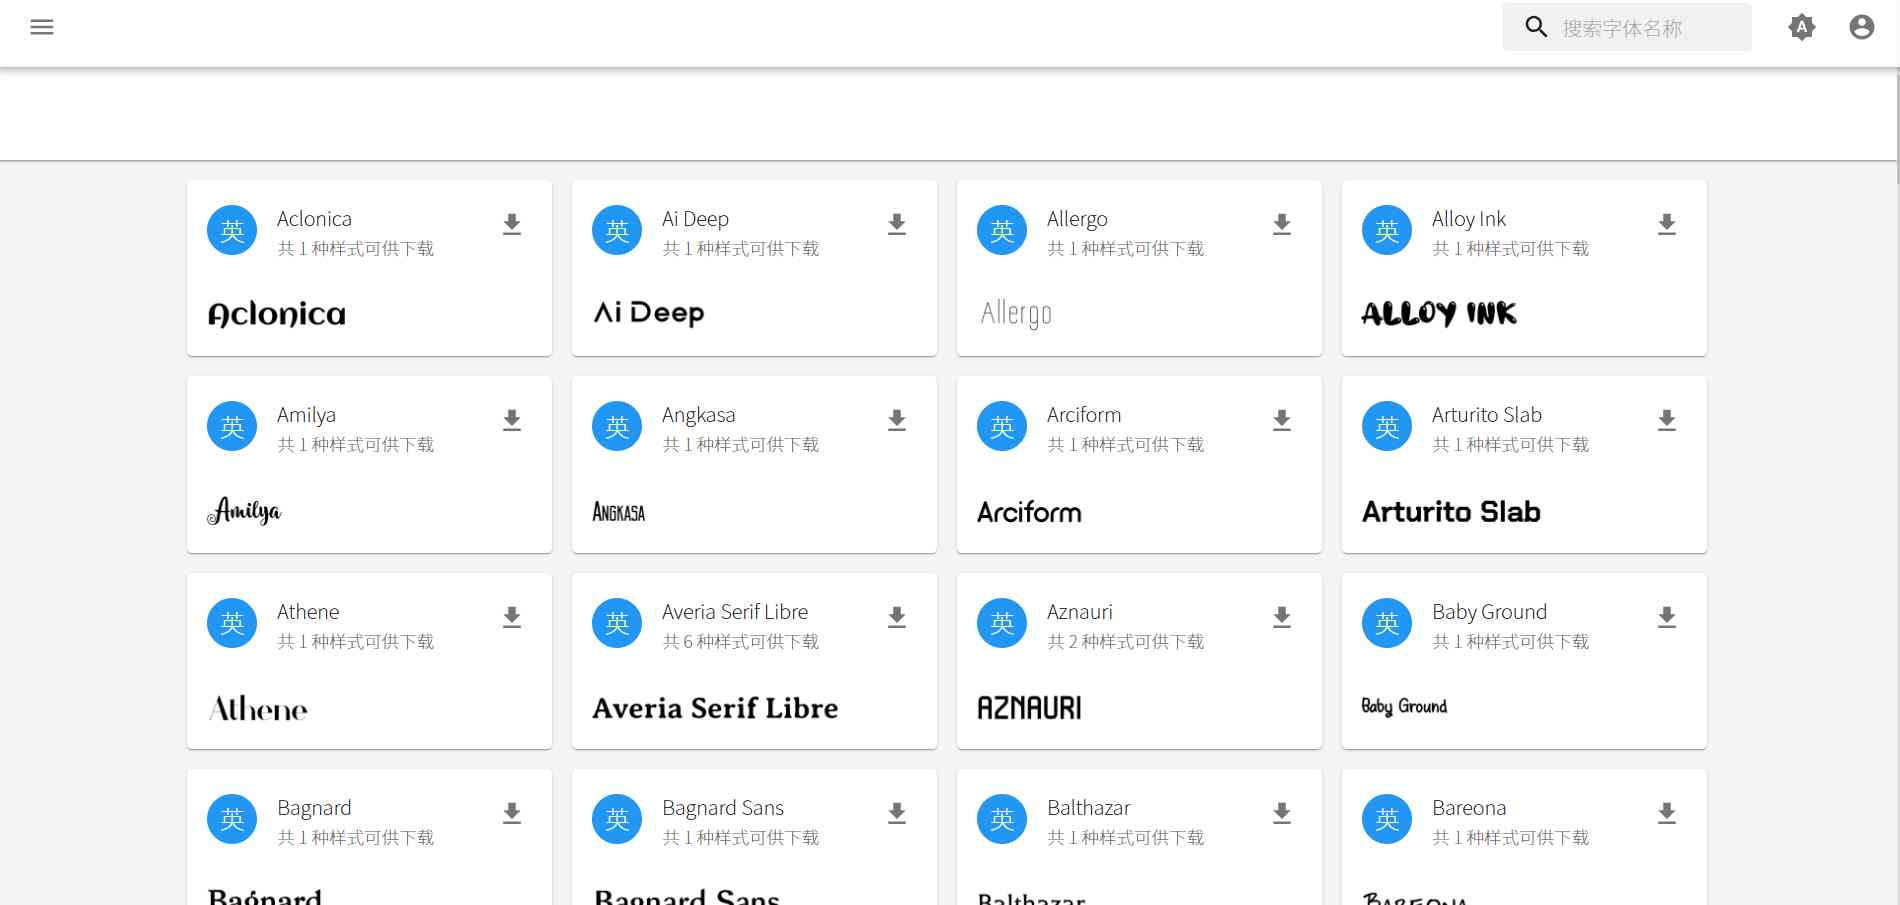1900x905 pixels.
Task: Download the Aznauri font
Action: (x=1282, y=617)
